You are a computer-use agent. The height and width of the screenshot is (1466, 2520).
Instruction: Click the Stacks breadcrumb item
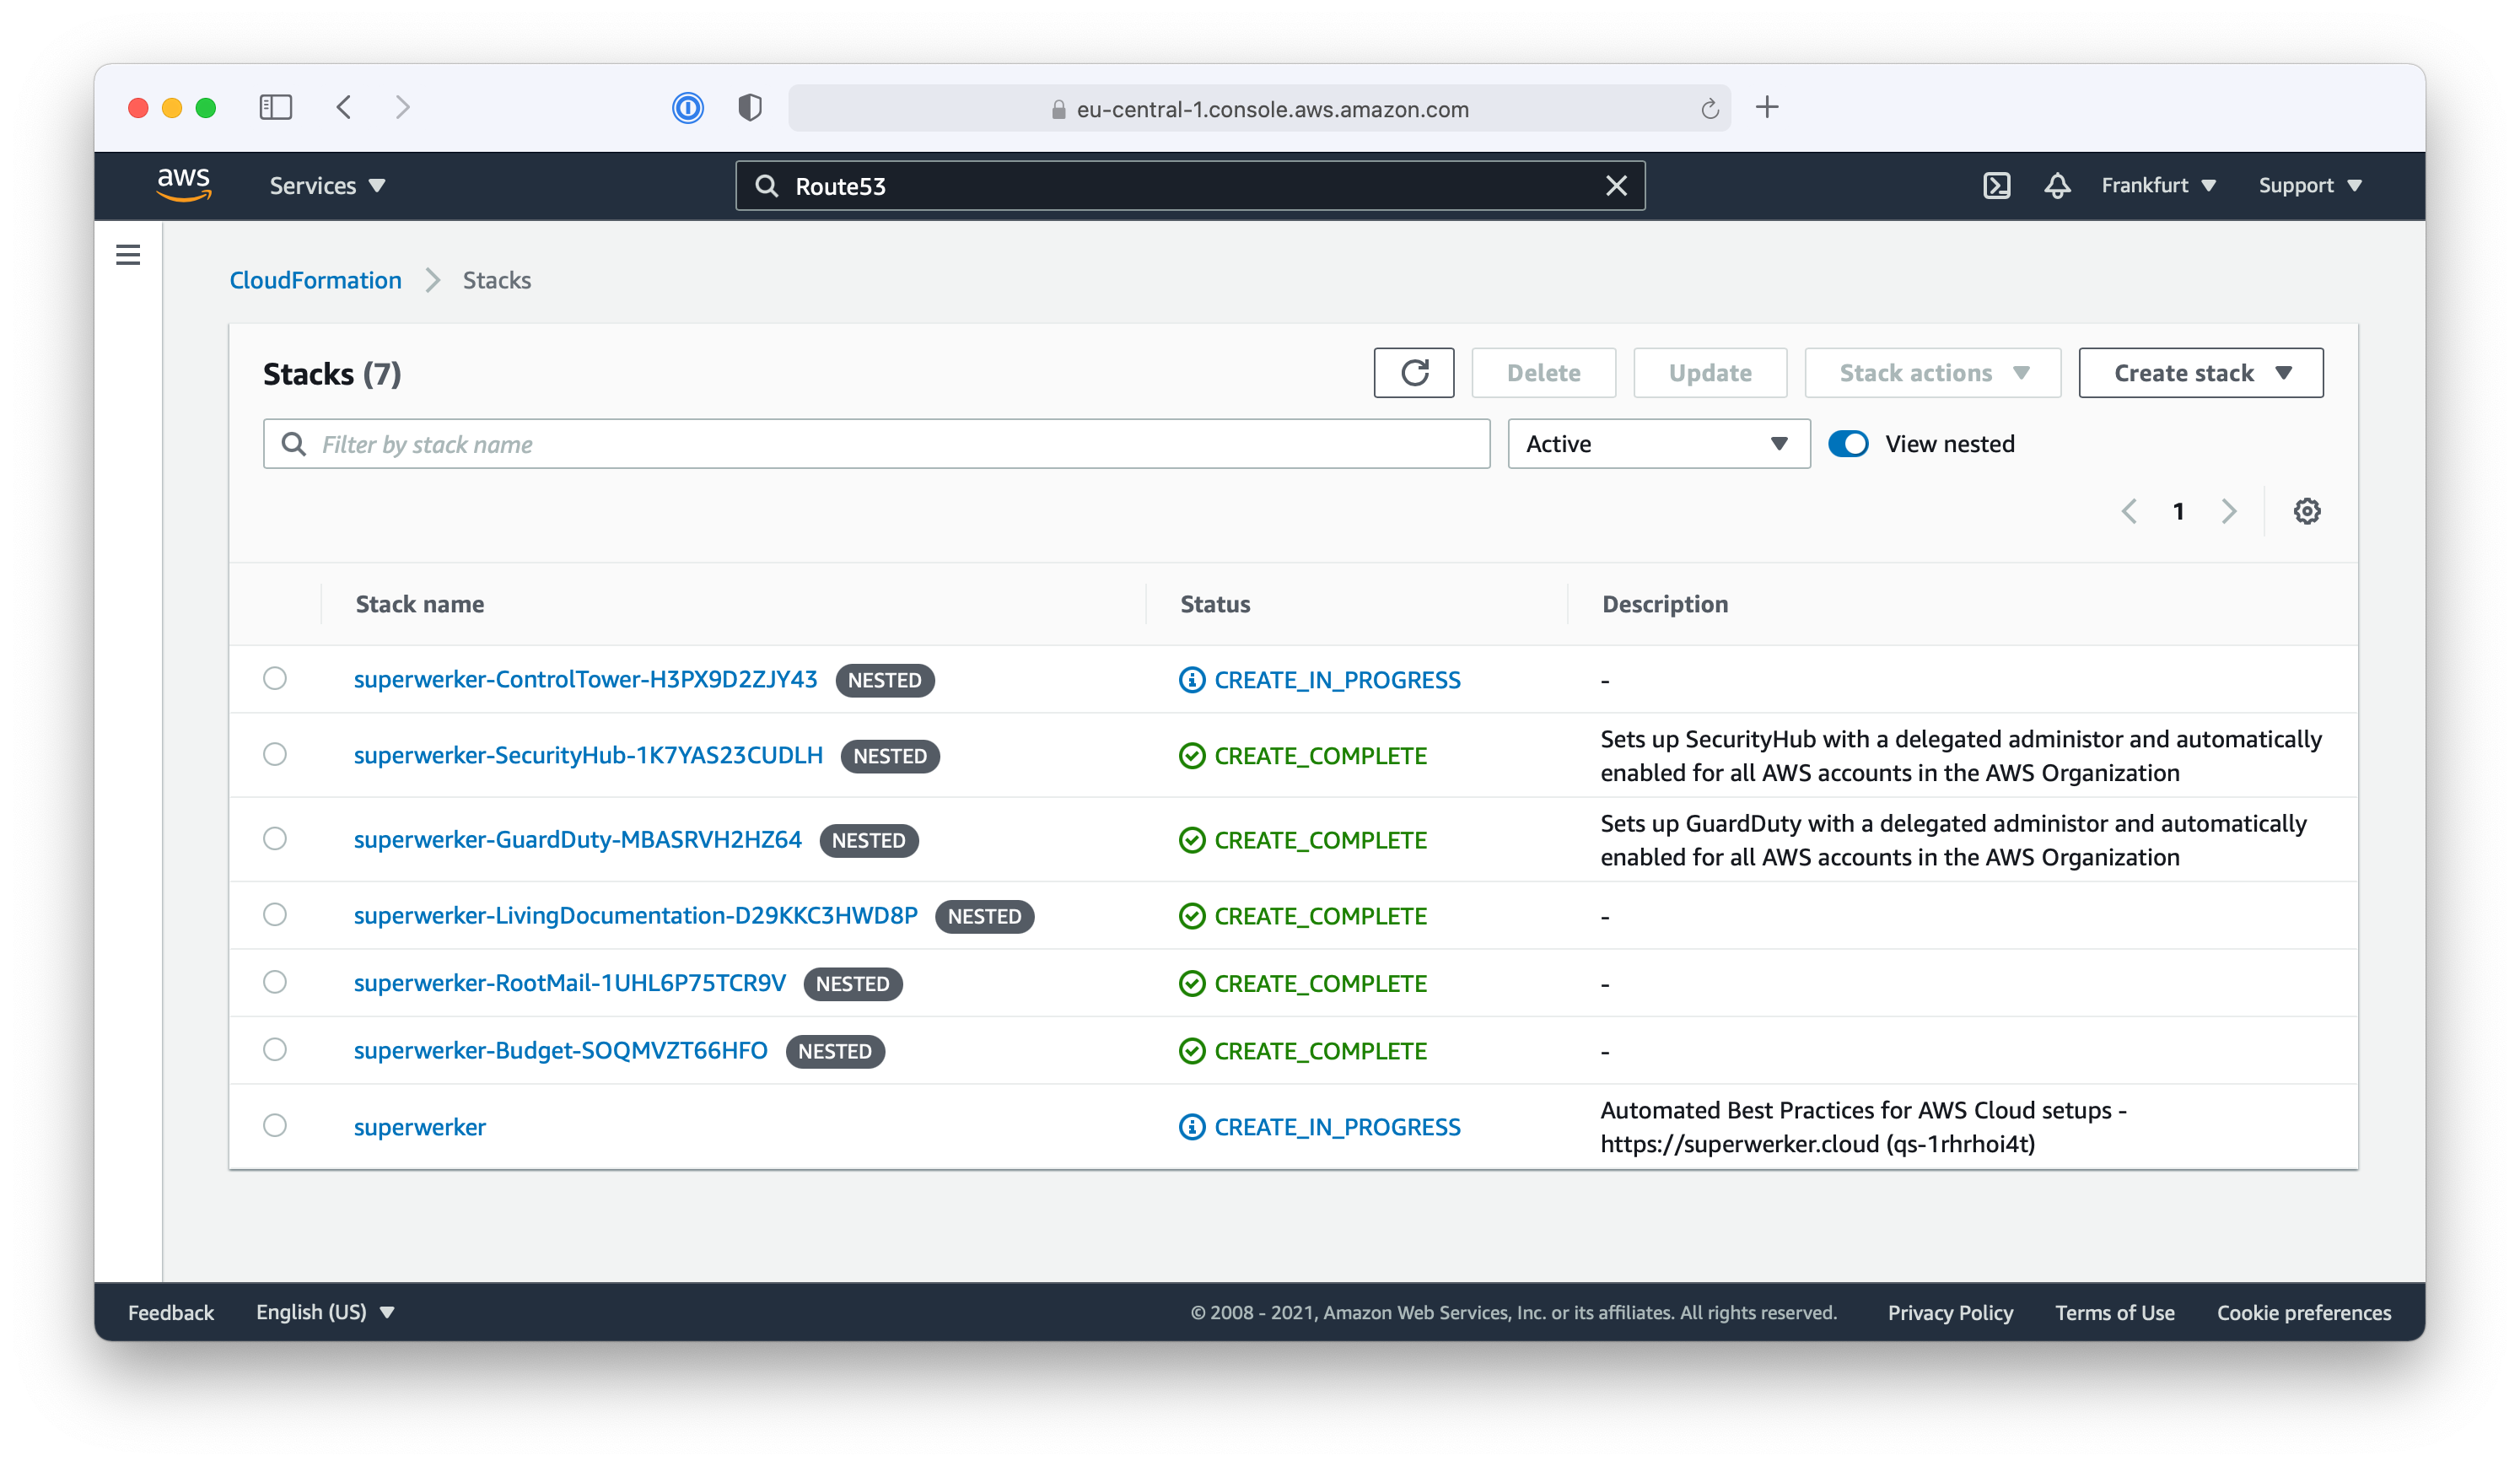pyautogui.click(x=497, y=280)
